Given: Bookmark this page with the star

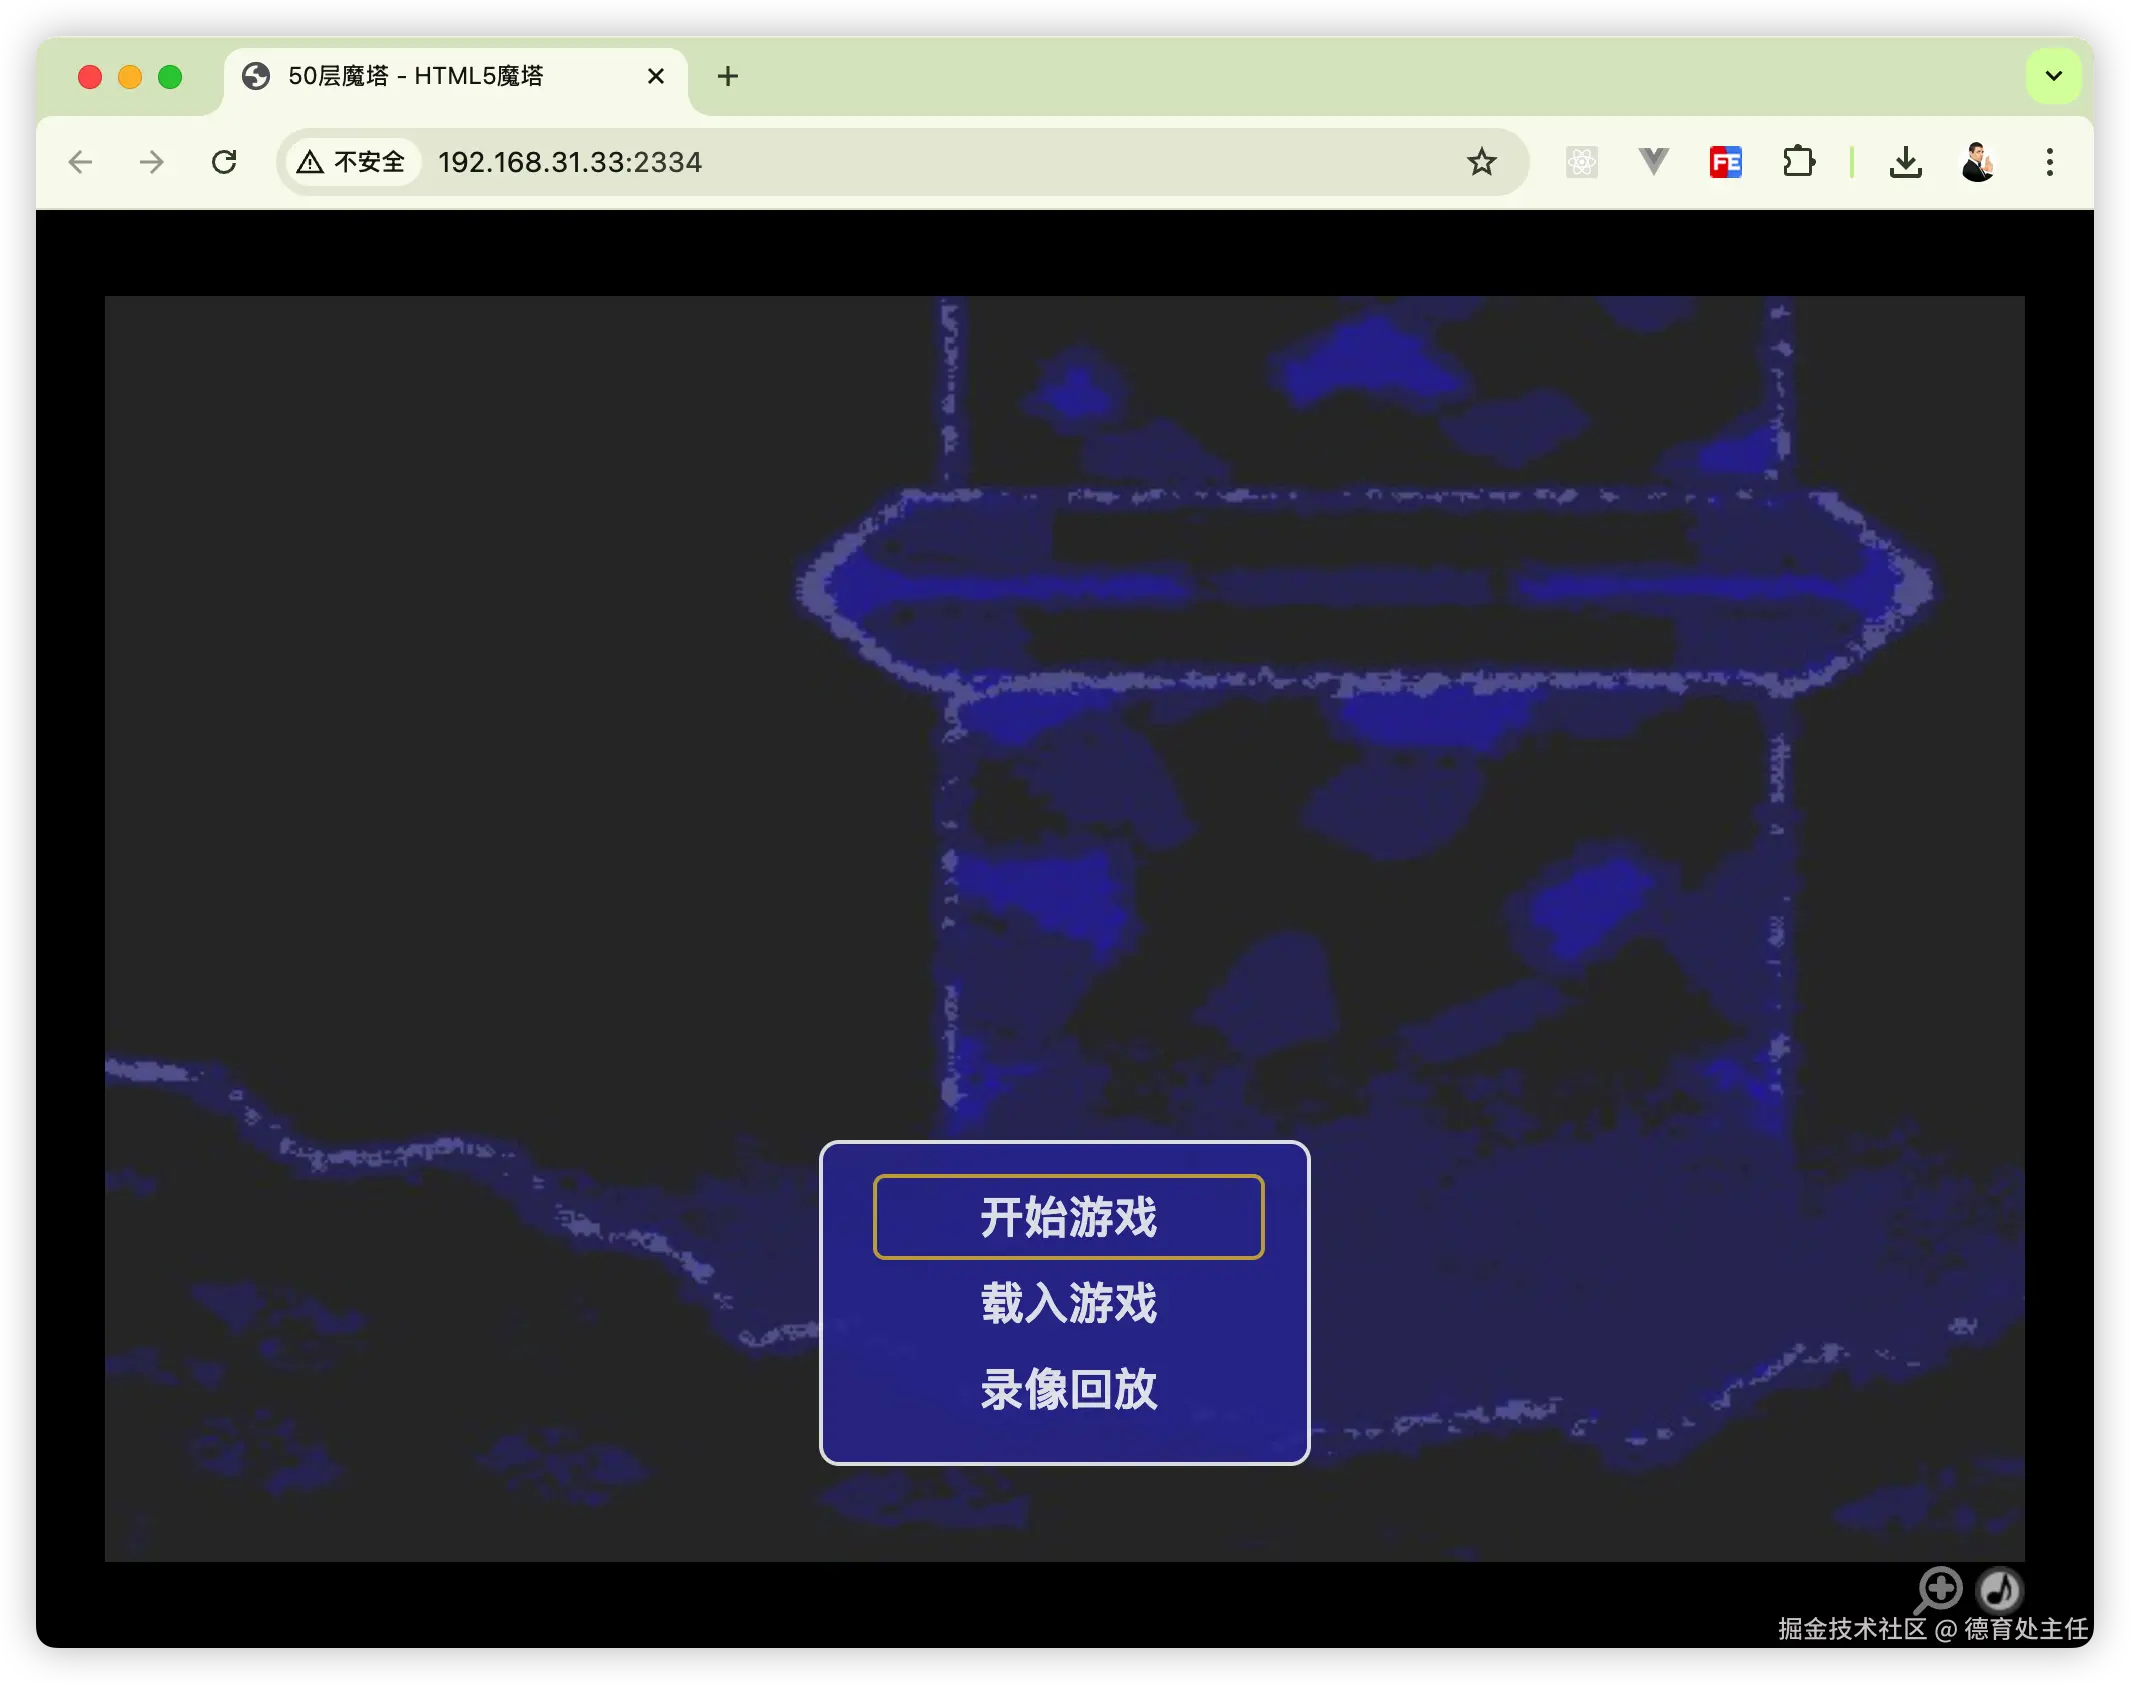Looking at the screenshot, I should click(x=1481, y=162).
